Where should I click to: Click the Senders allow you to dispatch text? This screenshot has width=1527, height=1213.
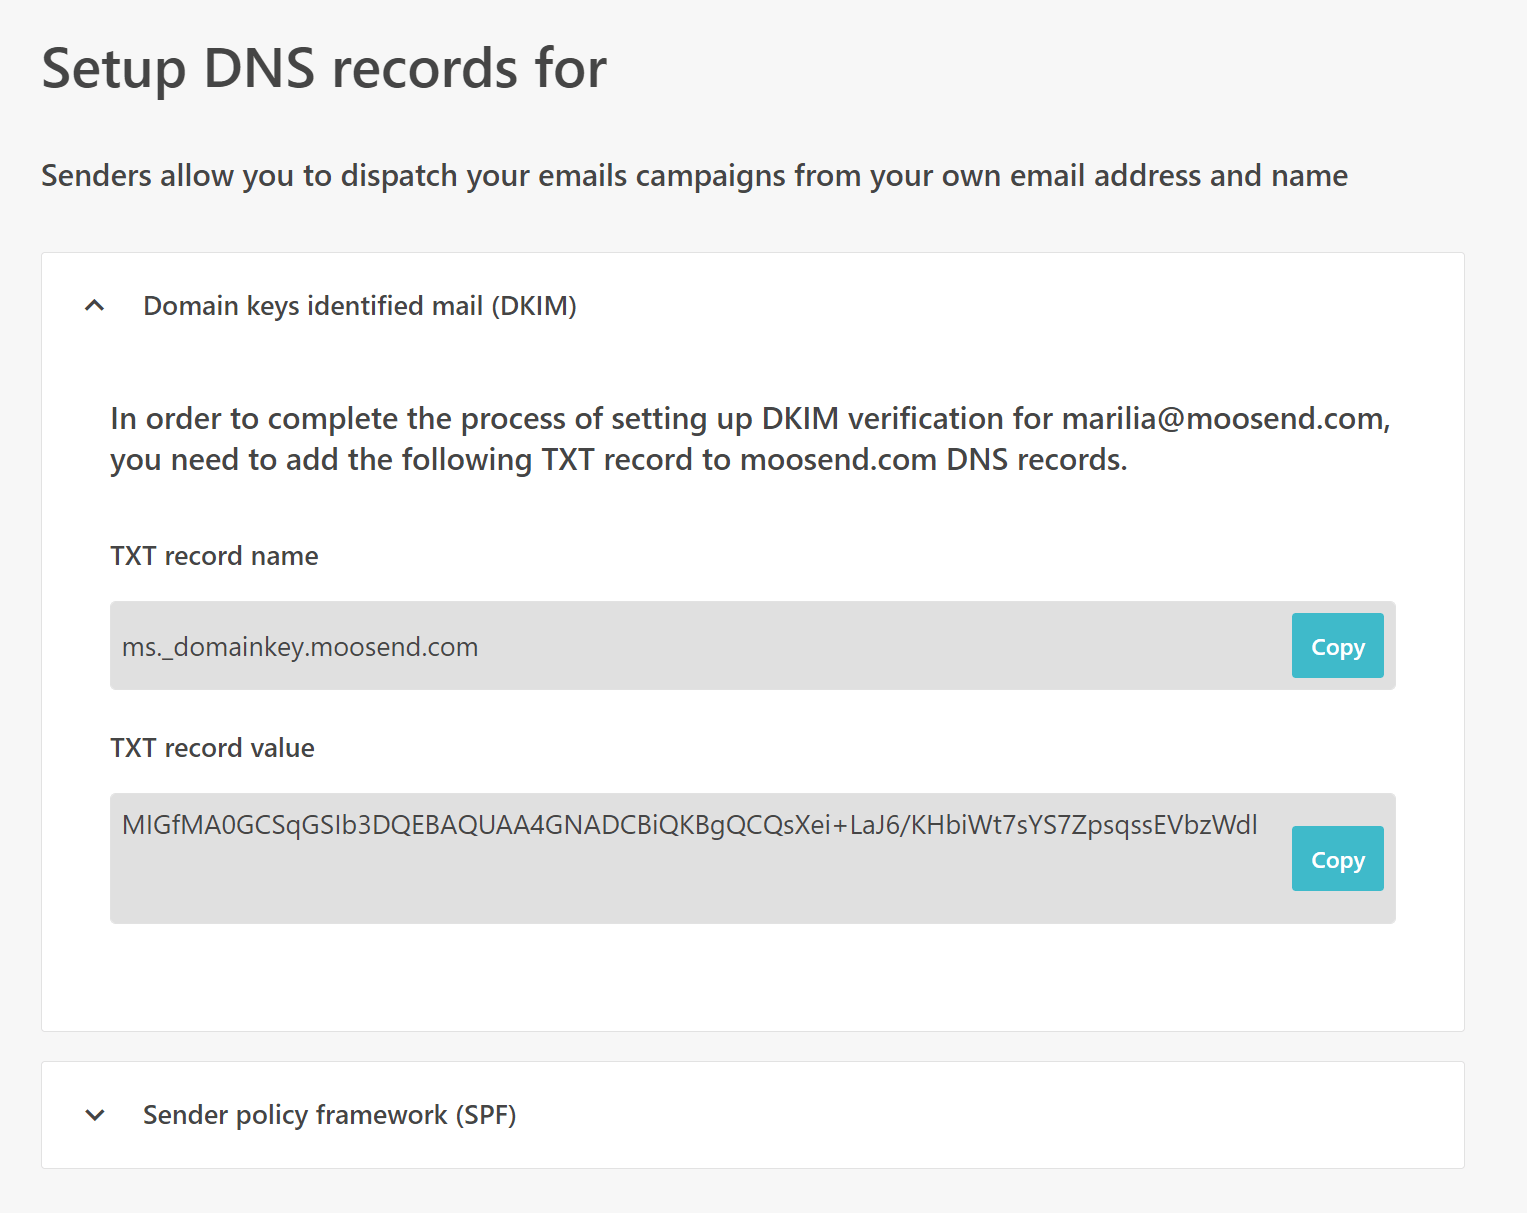(x=694, y=176)
